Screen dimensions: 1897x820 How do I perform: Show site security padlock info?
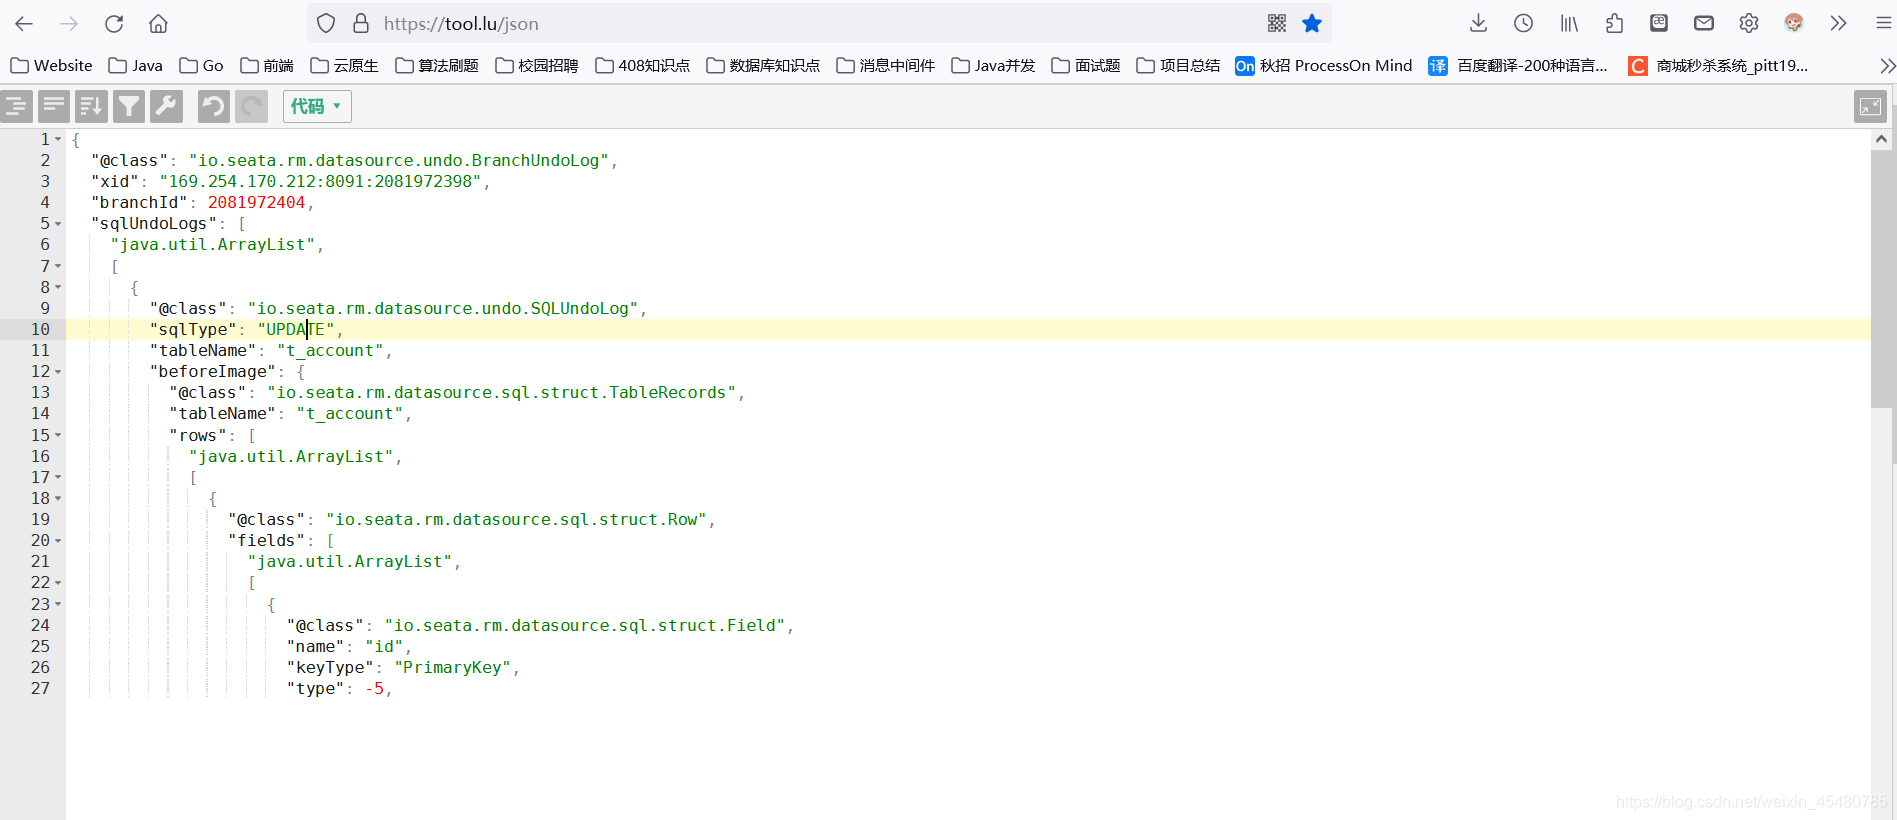click(x=361, y=23)
